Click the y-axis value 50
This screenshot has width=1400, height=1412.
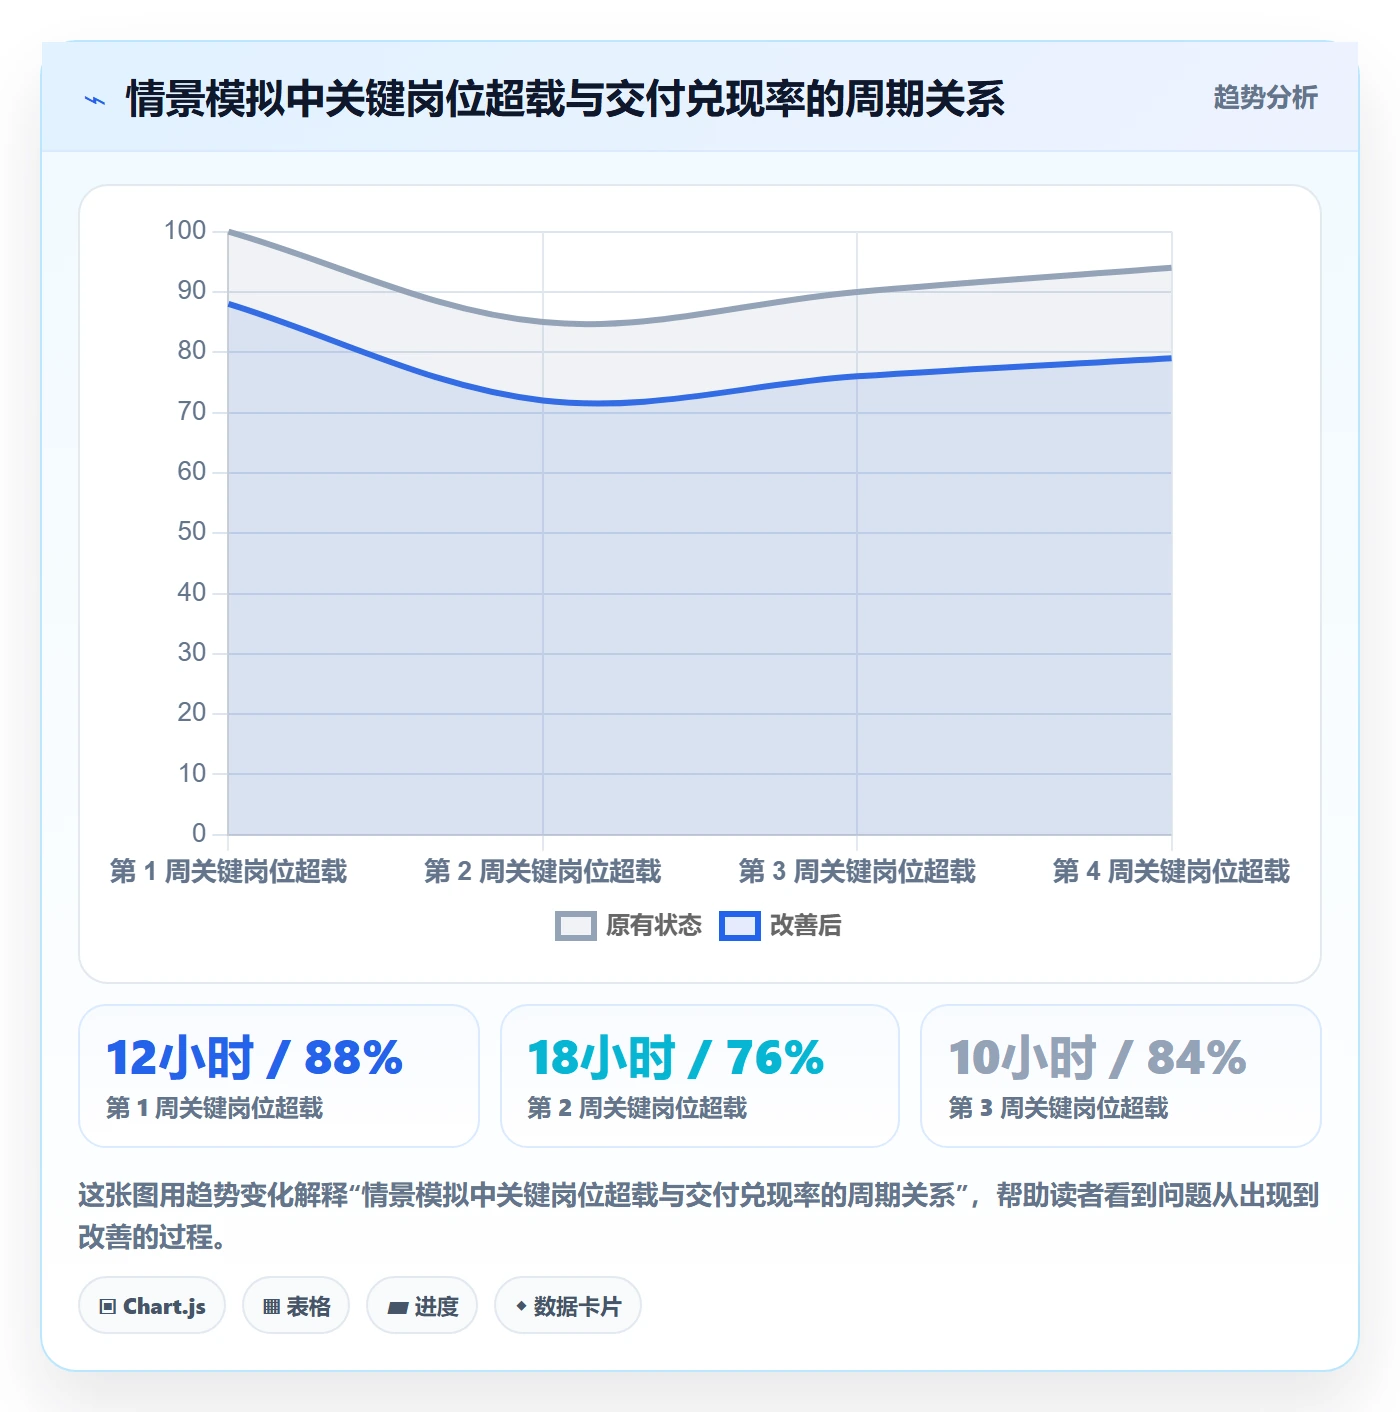click(192, 532)
